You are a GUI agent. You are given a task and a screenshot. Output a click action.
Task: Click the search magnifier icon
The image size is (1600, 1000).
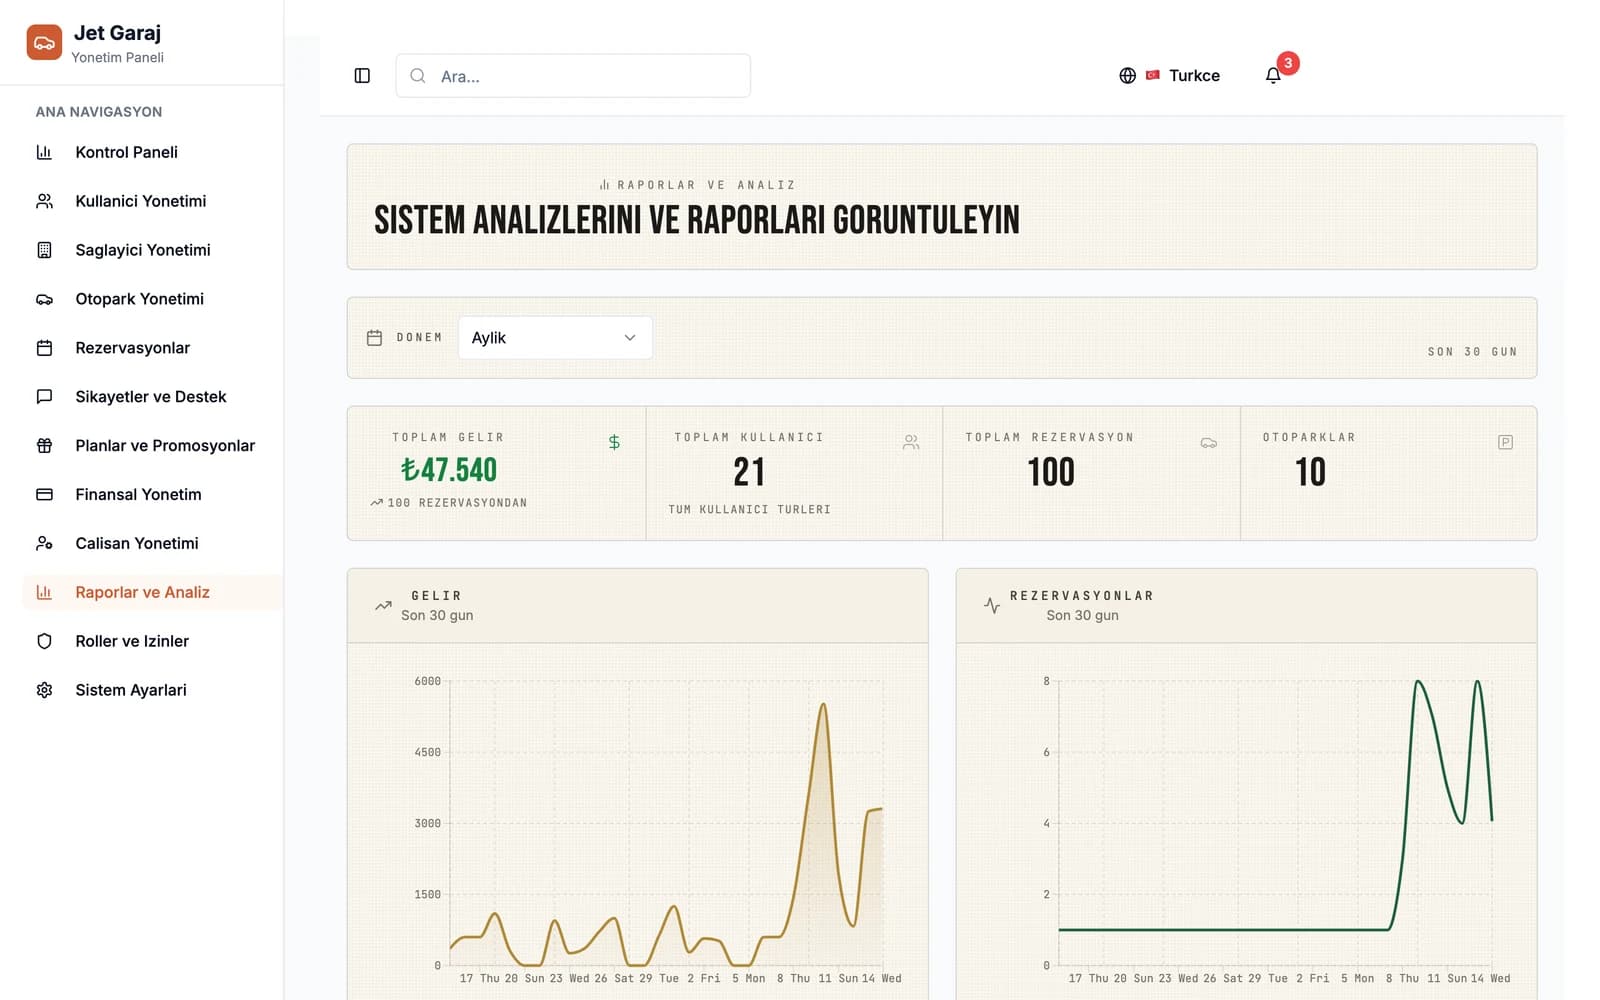click(418, 76)
